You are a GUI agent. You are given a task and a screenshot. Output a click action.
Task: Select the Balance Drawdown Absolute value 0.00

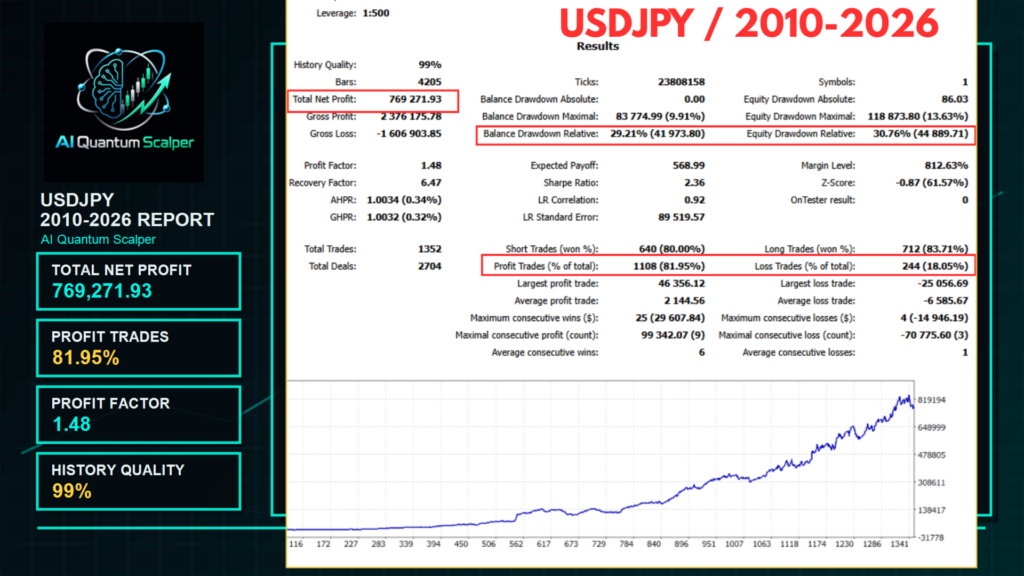[x=694, y=99]
